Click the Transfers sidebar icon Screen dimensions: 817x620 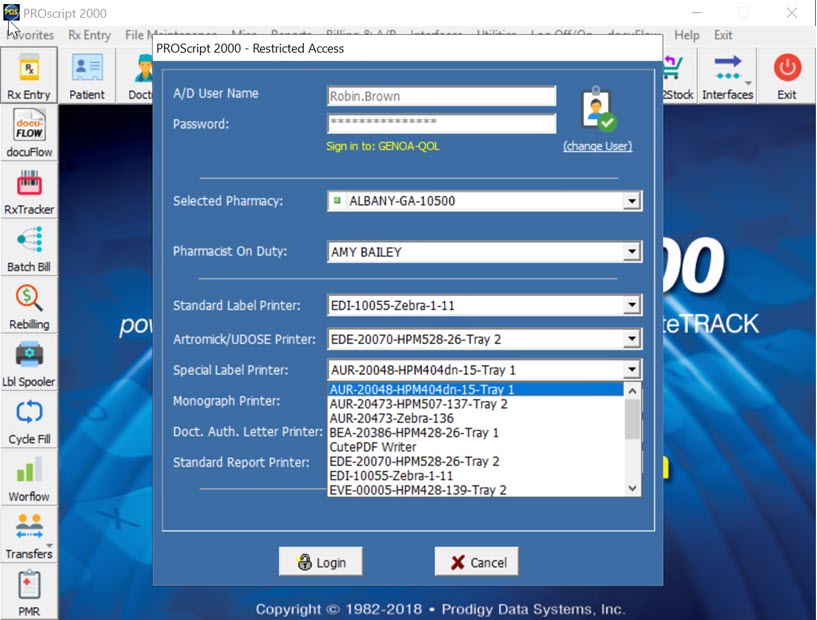[x=29, y=533]
